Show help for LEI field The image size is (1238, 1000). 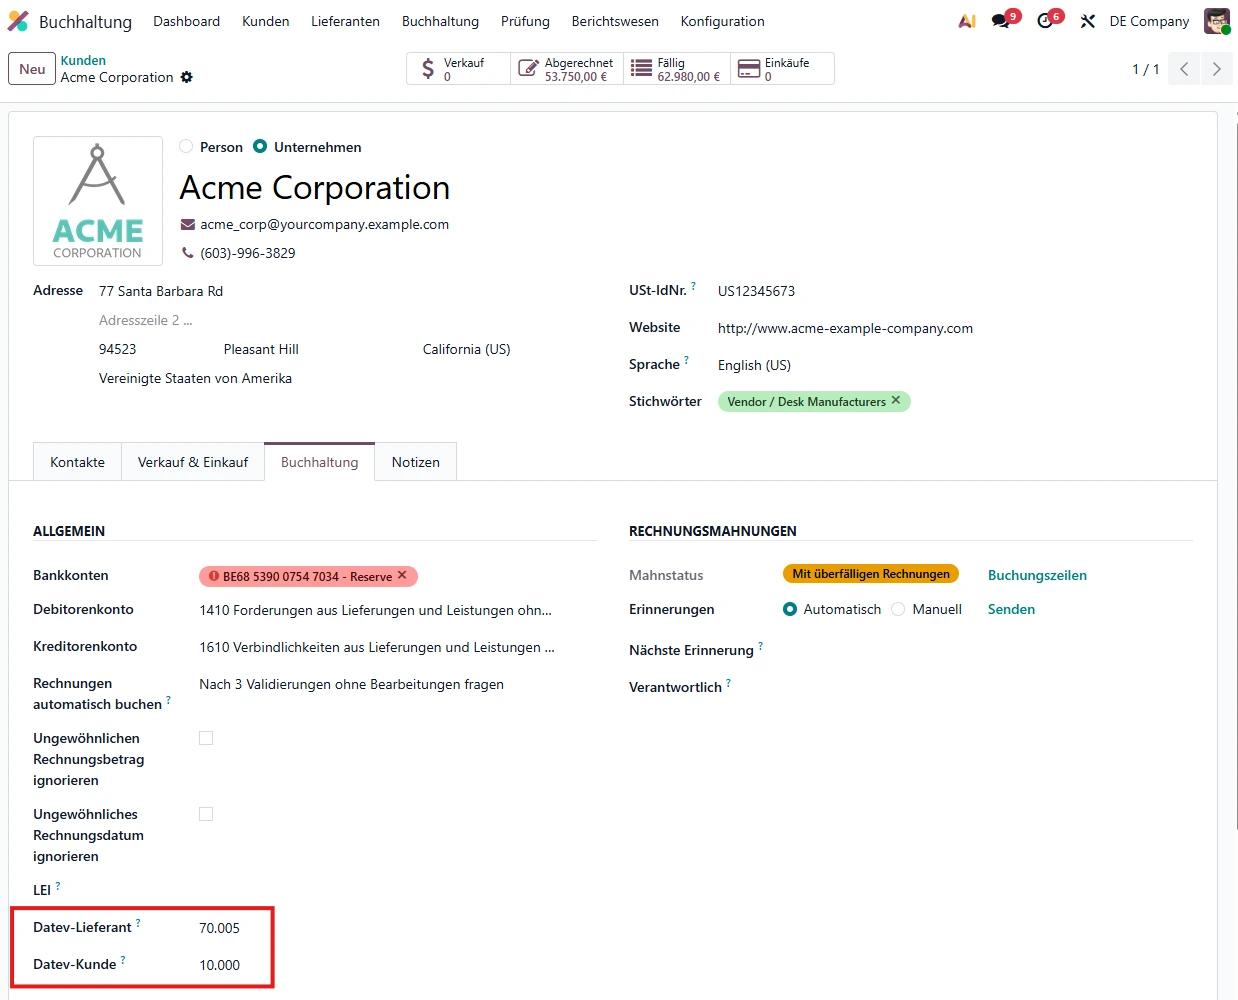[x=58, y=886]
